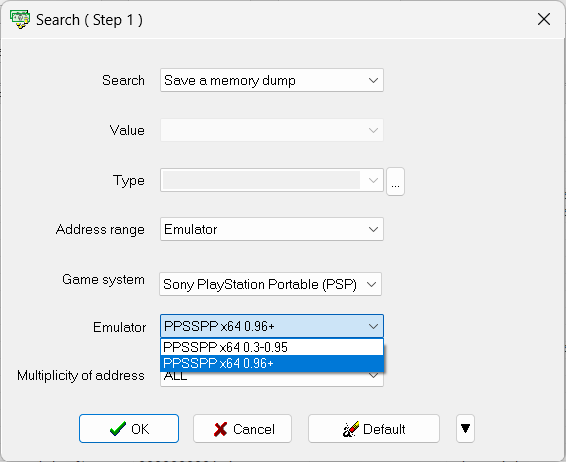
Task: Click the Type dropdown field
Action: click(x=271, y=180)
